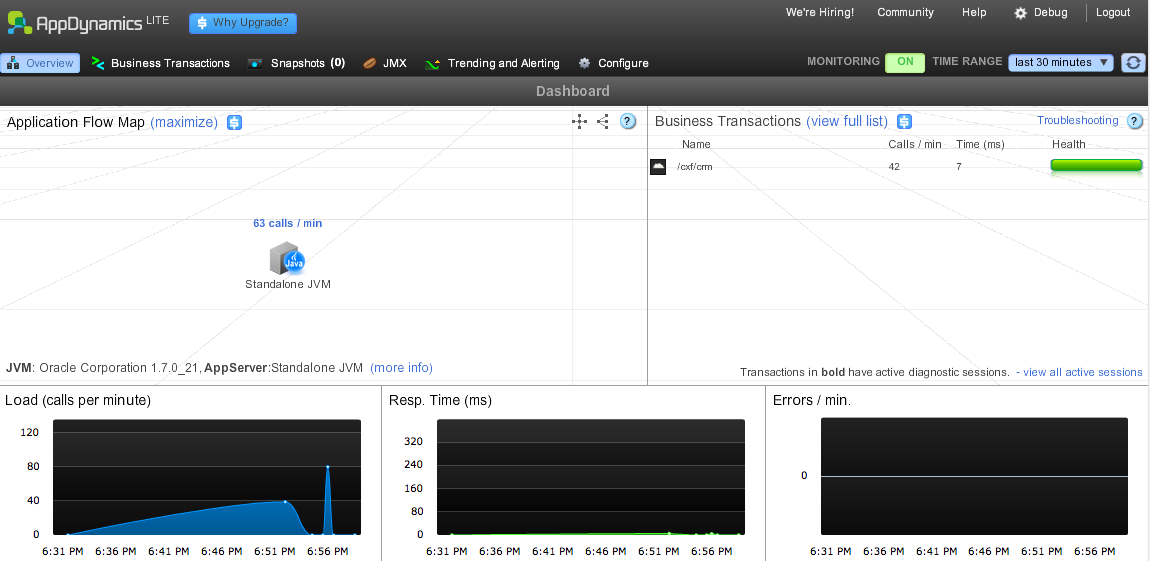This screenshot has width=1150, height=561.
Task: Click the Resp. Time chart
Action: (x=590, y=477)
